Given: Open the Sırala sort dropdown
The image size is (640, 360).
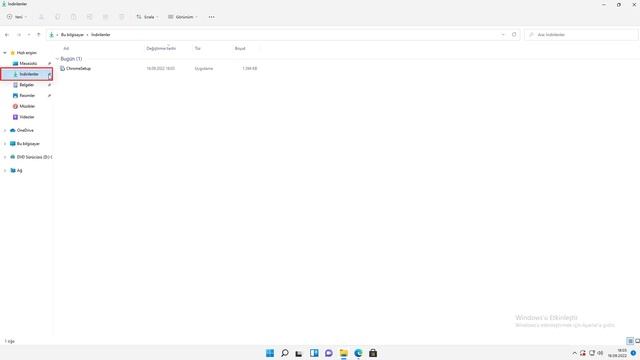Looking at the screenshot, I should click(147, 17).
